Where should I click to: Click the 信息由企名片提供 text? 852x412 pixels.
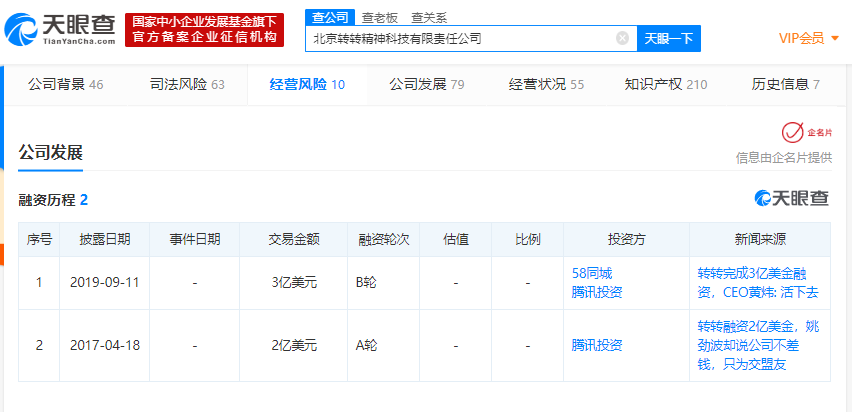coord(784,158)
